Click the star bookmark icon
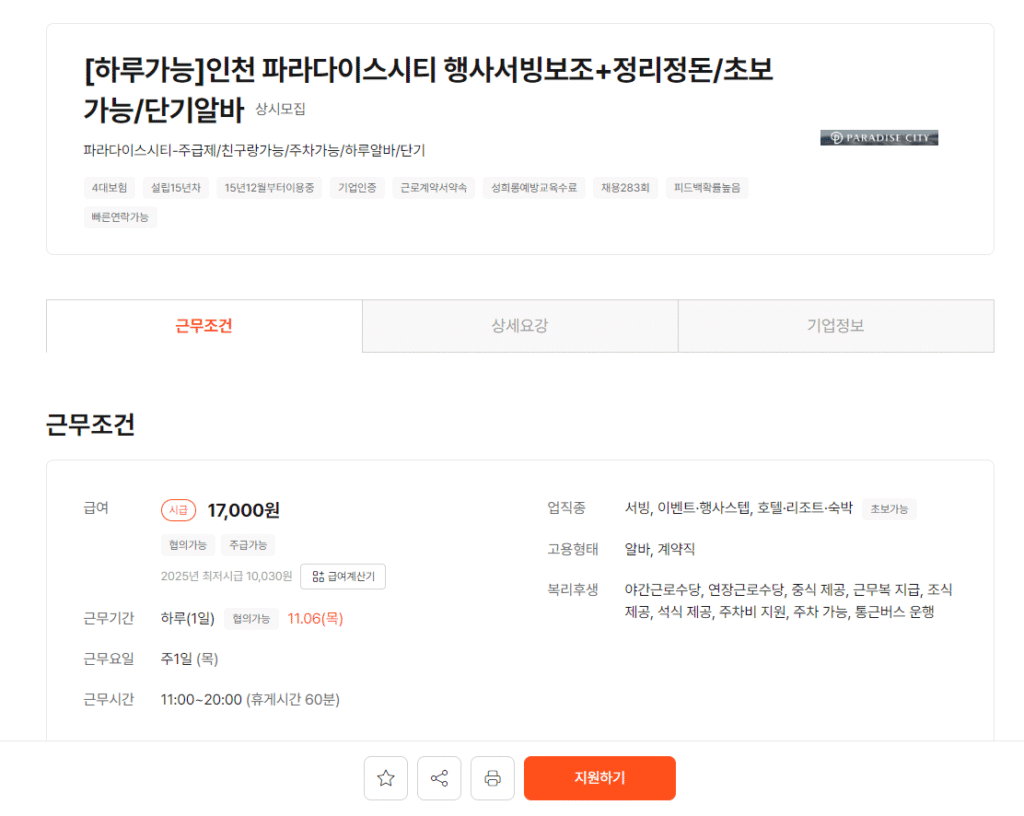The height and width of the screenshot is (816, 1024). pyautogui.click(x=385, y=778)
